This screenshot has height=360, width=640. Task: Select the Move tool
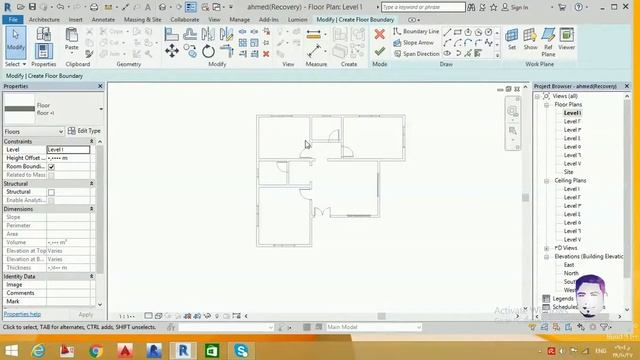(x=172, y=51)
